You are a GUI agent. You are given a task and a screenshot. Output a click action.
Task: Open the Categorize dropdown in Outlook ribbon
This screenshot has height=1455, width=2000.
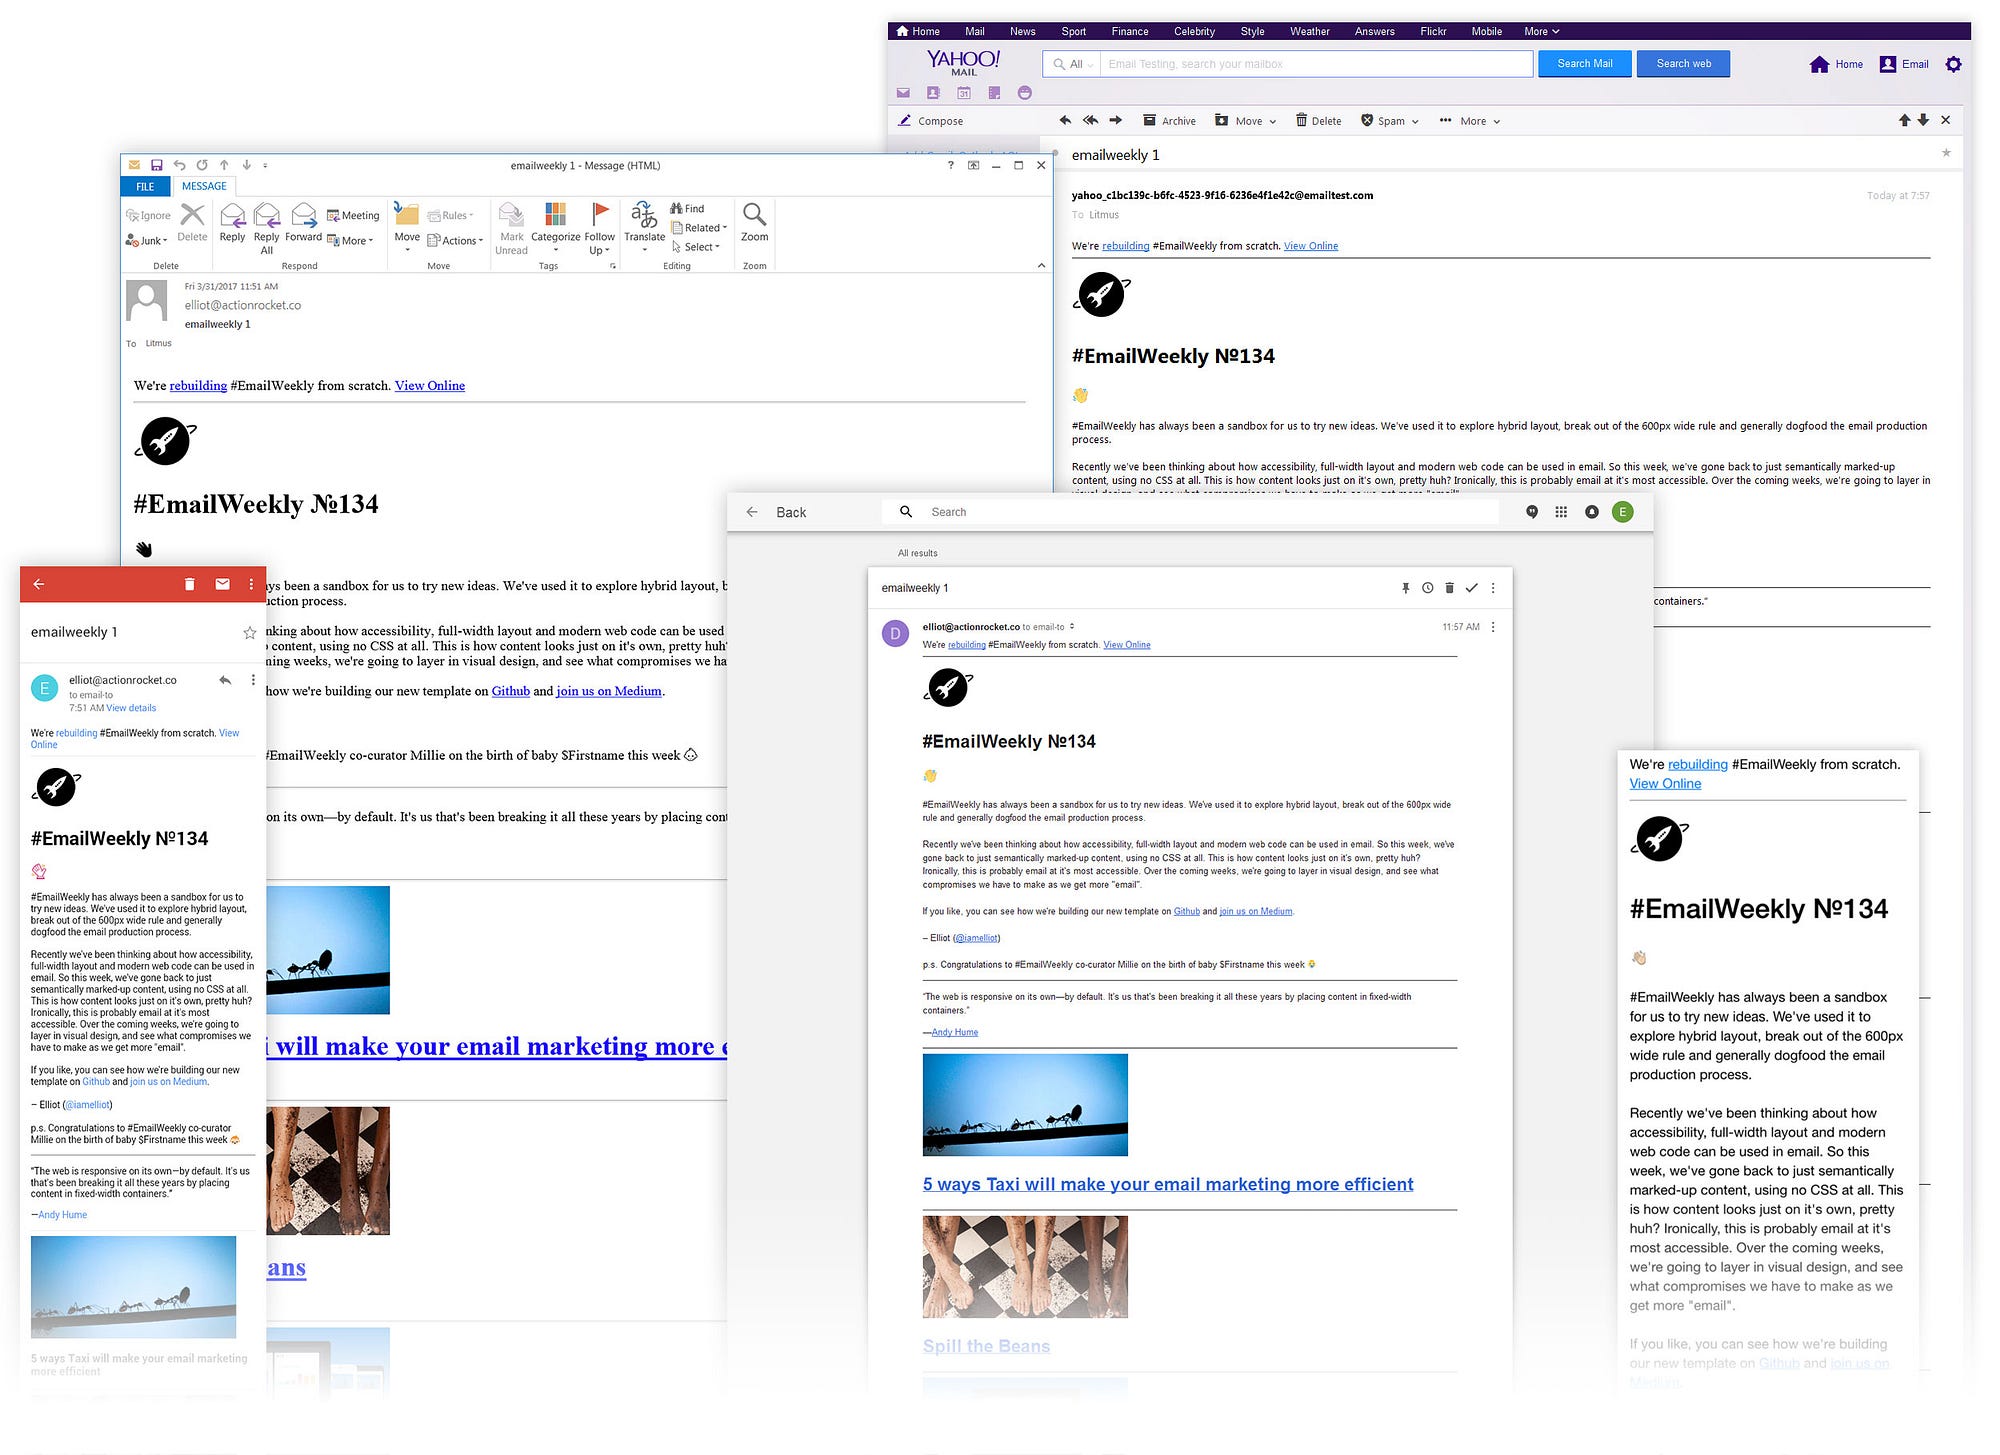555,228
